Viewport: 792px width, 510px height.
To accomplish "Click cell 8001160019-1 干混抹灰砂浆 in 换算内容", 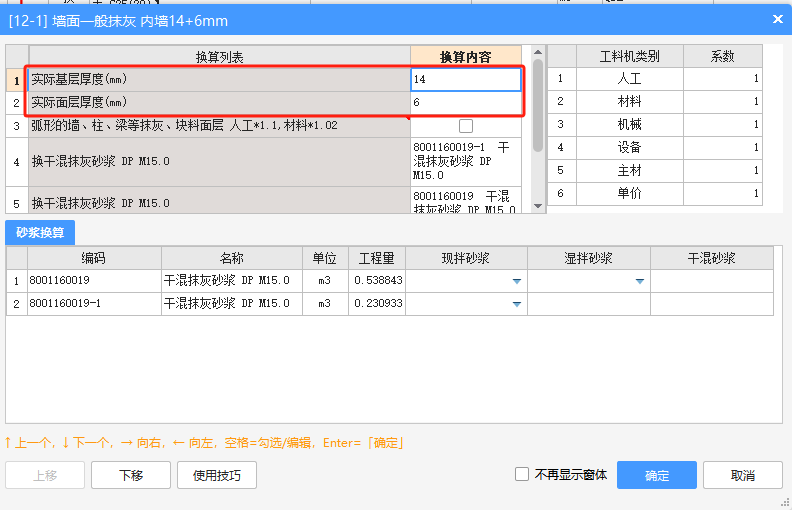I will 466,162.
